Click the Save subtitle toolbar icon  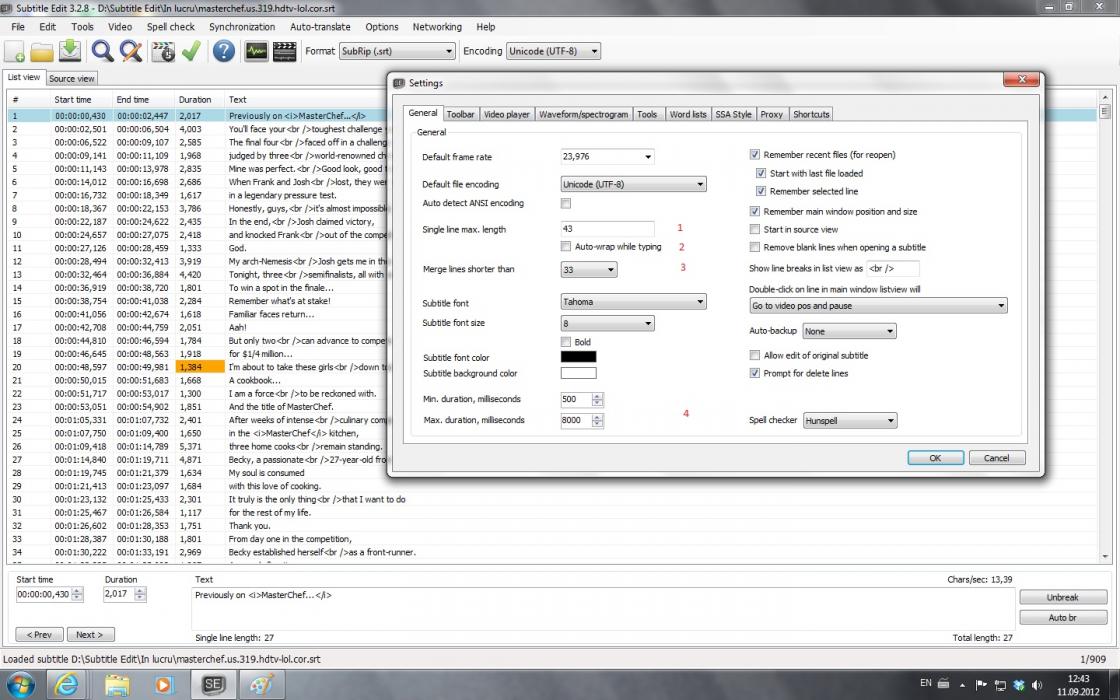(x=70, y=51)
